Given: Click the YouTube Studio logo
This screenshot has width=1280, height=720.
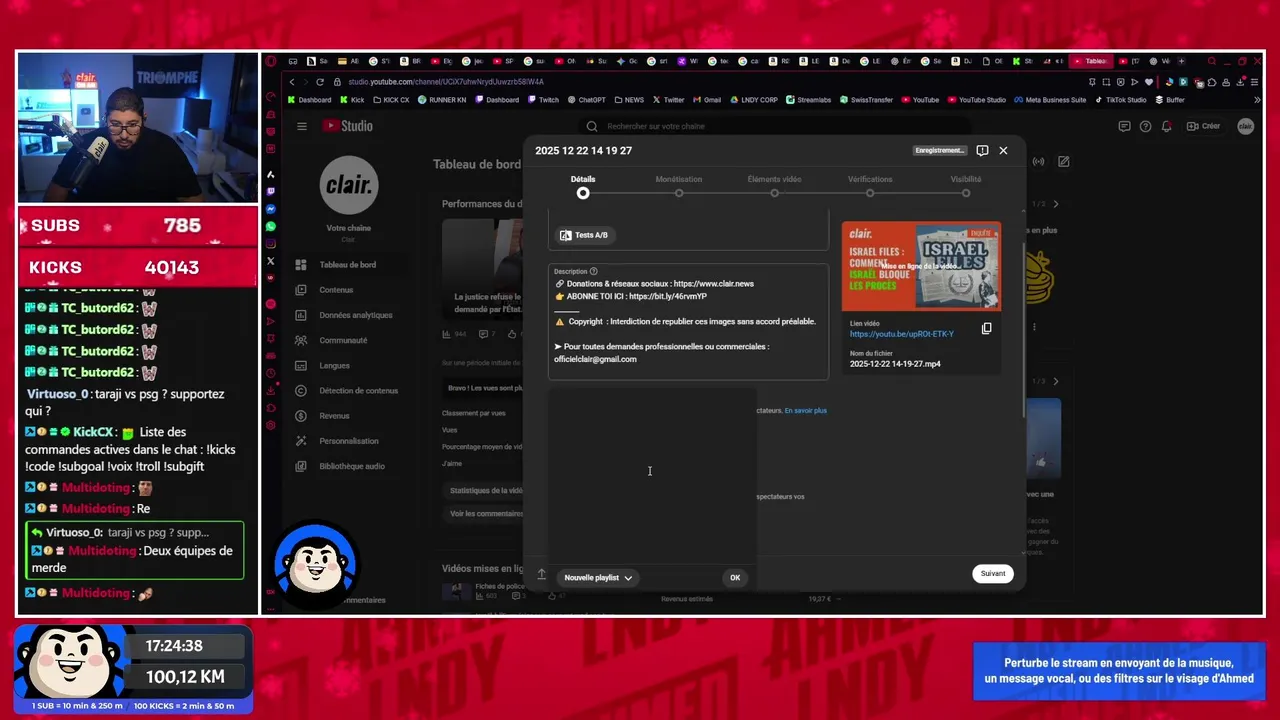Looking at the screenshot, I should click(347, 126).
